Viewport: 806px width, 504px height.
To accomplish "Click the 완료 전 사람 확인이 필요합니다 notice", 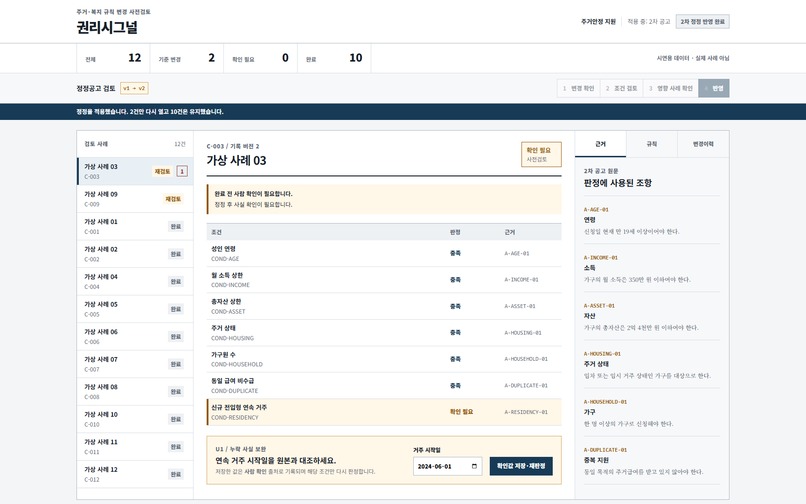I will point(383,199).
